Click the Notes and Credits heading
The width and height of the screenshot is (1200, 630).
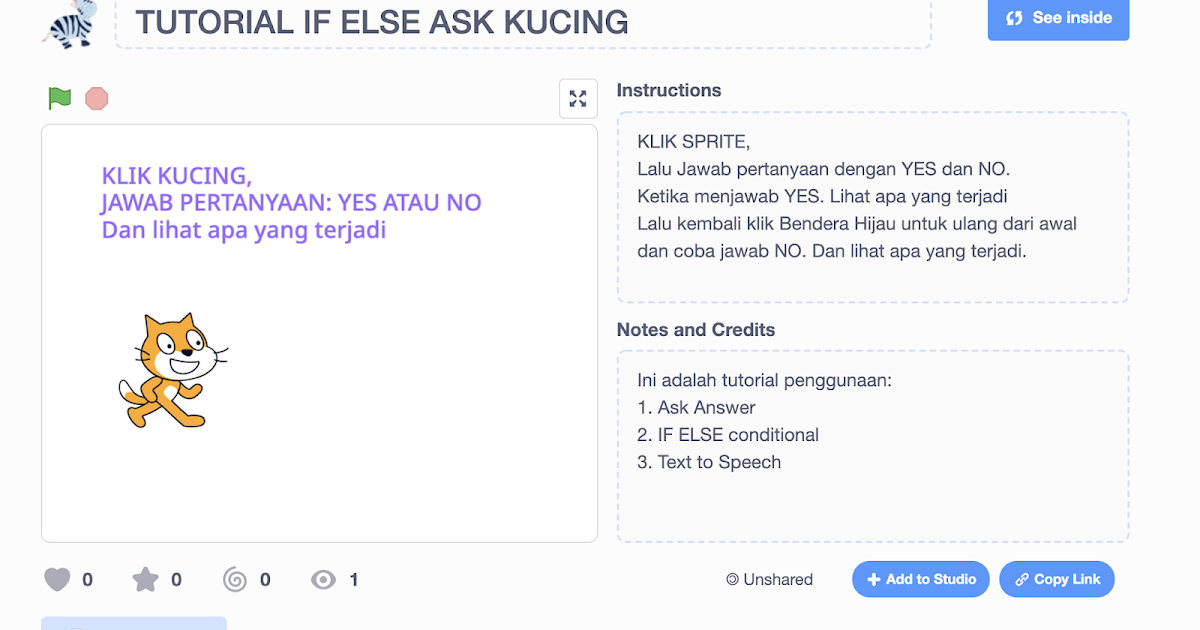pyautogui.click(x=696, y=329)
